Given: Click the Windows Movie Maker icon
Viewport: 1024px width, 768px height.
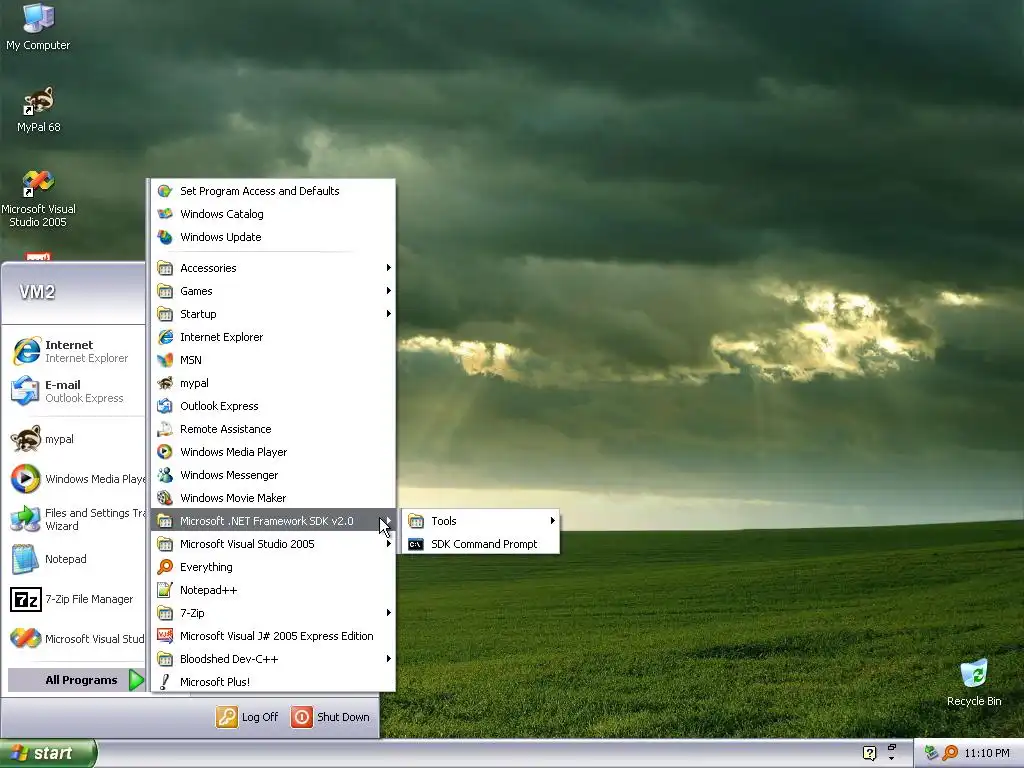Looking at the screenshot, I should (x=165, y=498).
